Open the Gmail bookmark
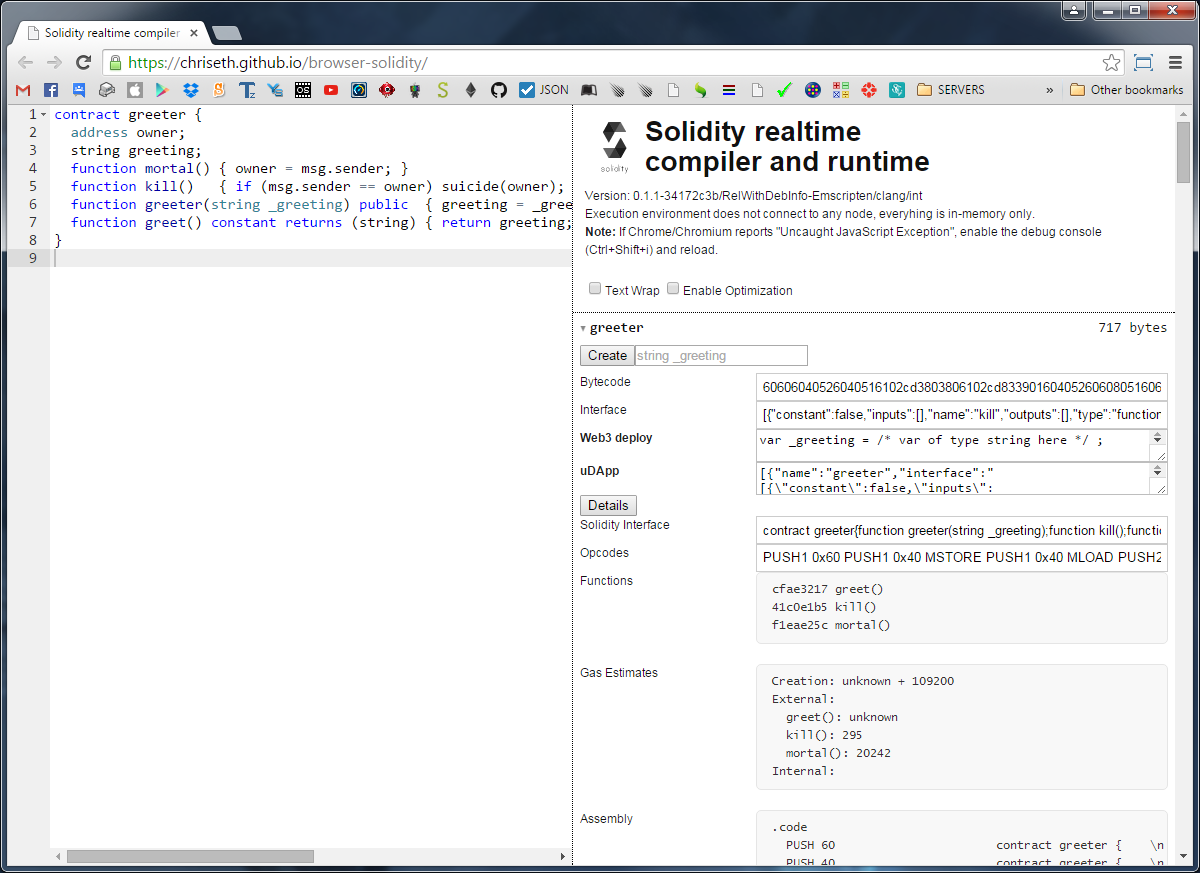 pos(23,90)
